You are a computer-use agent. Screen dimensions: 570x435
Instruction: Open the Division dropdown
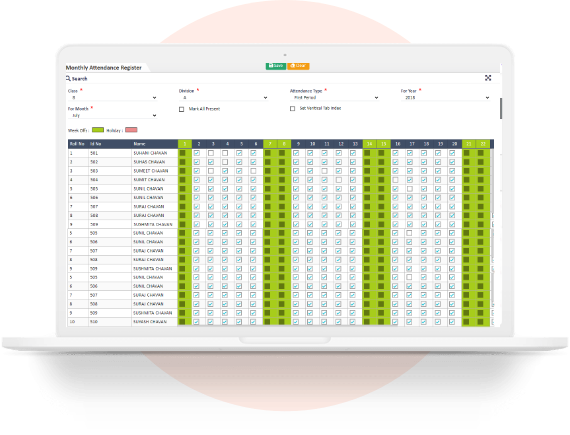click(223, 97)
